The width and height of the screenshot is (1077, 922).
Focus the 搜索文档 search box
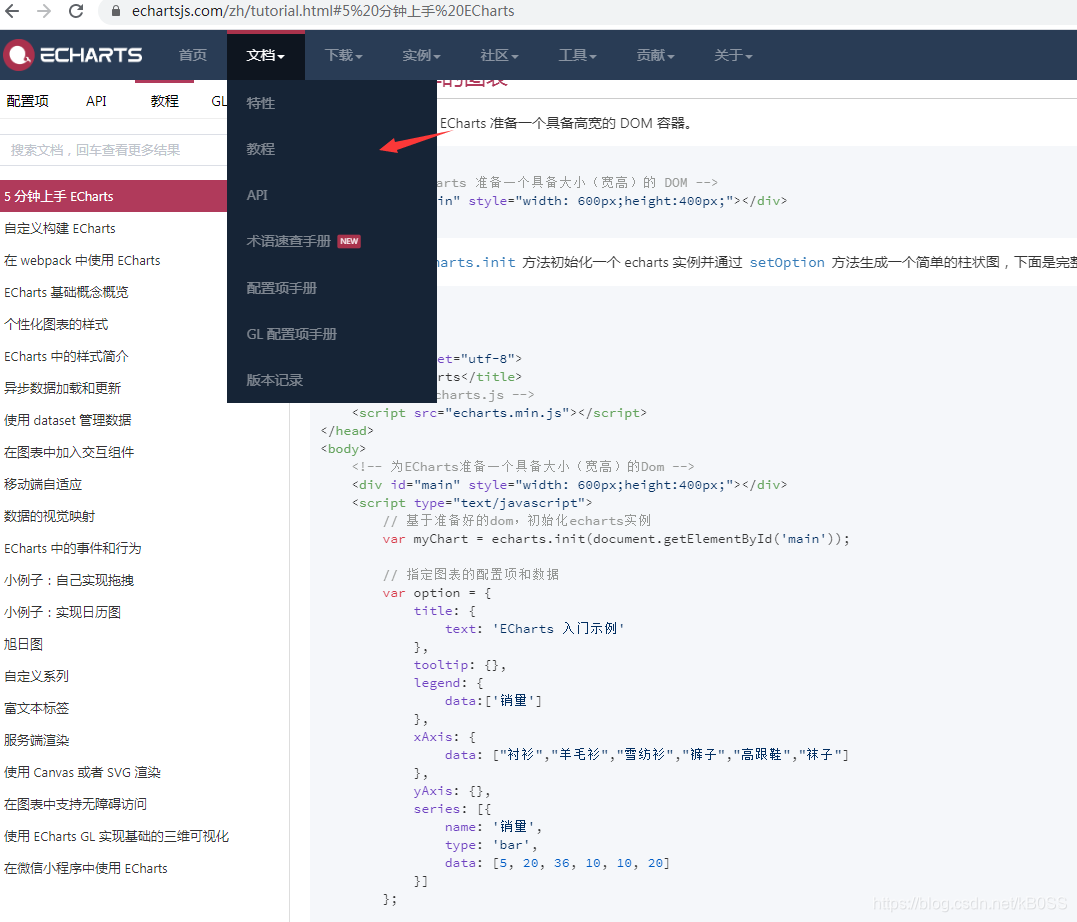tap(113, 150)
